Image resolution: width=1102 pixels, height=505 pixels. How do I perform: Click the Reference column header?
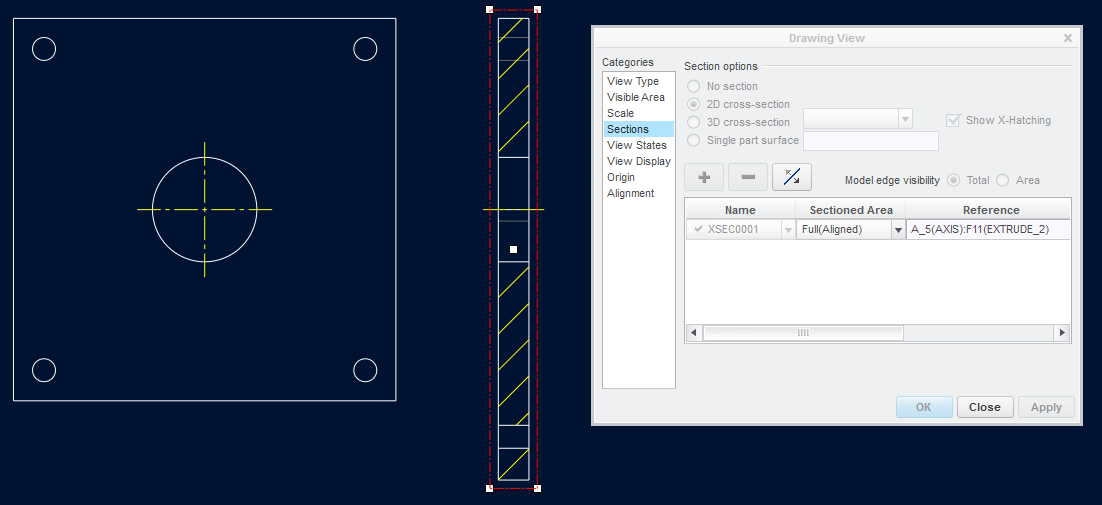coord(990,210)
